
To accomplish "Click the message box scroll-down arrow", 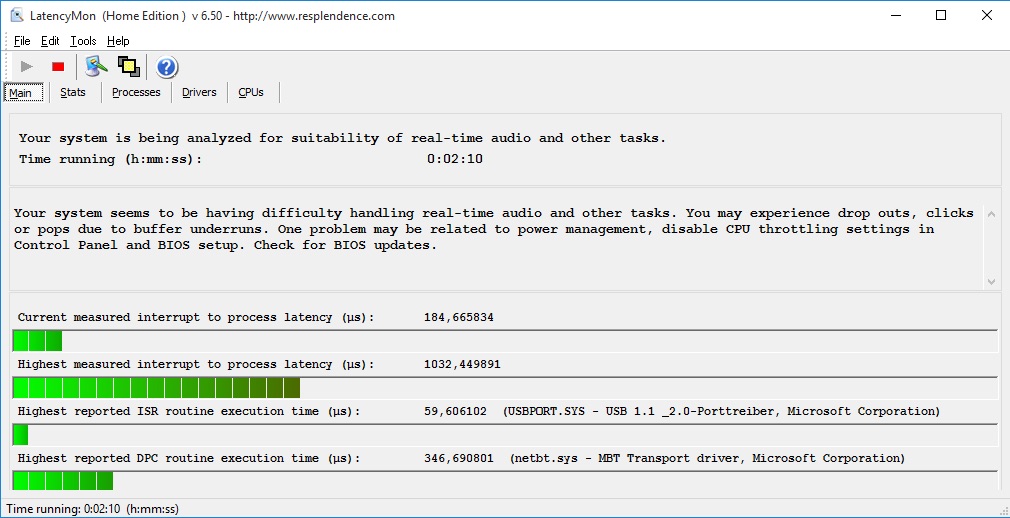I will pyautogui.click(x=991, y=282).
